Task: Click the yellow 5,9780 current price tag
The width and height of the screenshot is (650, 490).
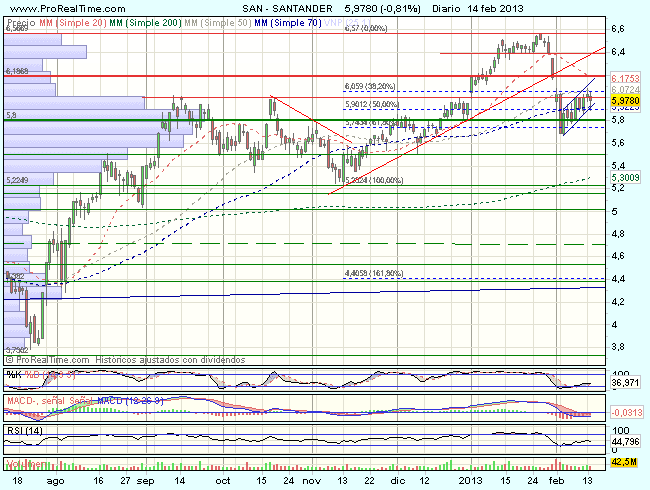Action: pos(625,99)
